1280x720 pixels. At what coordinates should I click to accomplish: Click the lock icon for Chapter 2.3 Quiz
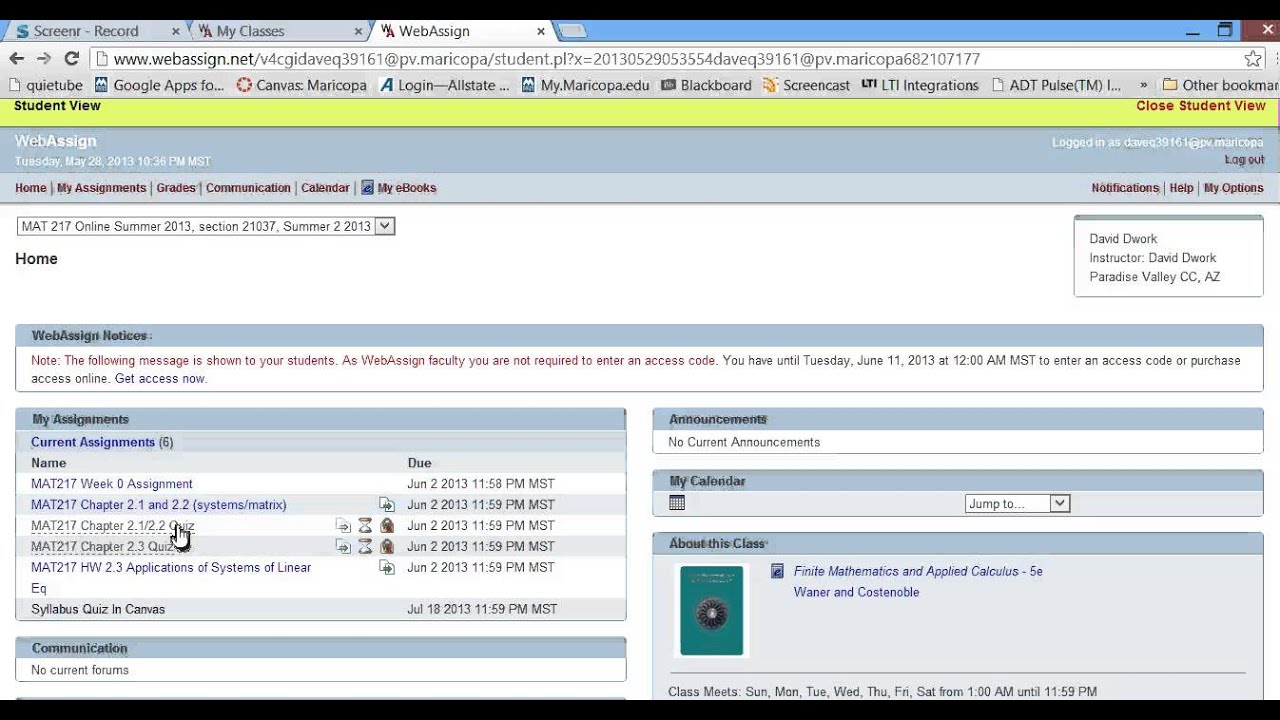pos(386,547)
